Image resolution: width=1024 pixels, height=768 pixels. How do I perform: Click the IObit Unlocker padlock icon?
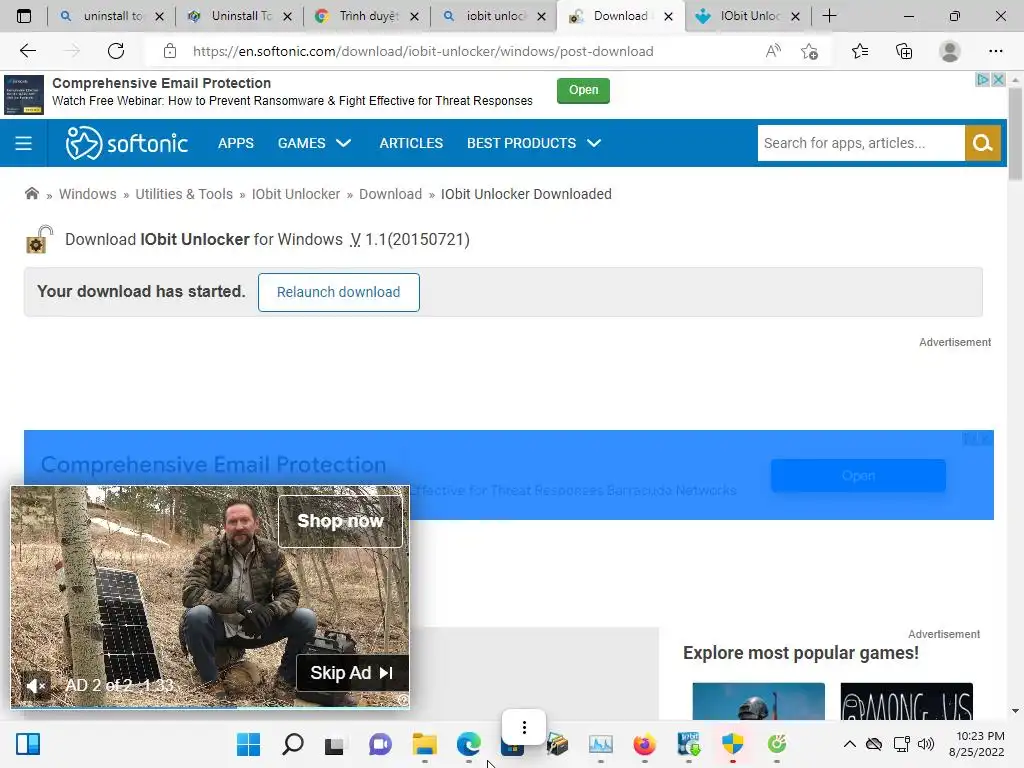click(39, 239)
